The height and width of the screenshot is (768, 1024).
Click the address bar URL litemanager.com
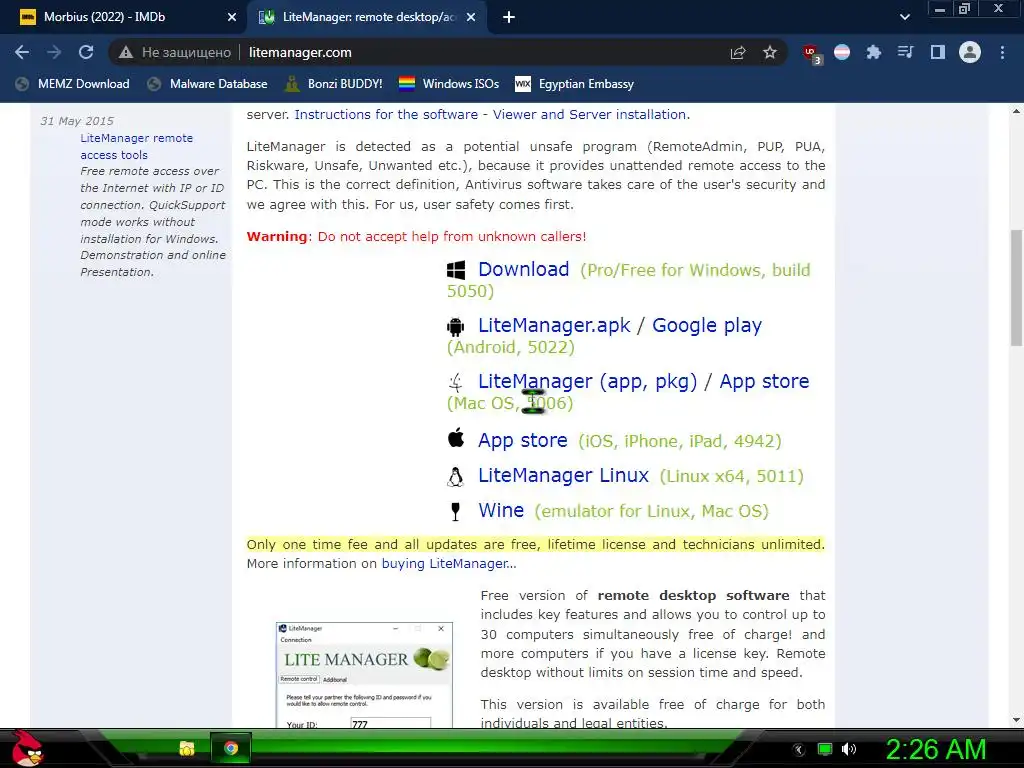click(300, 52)
